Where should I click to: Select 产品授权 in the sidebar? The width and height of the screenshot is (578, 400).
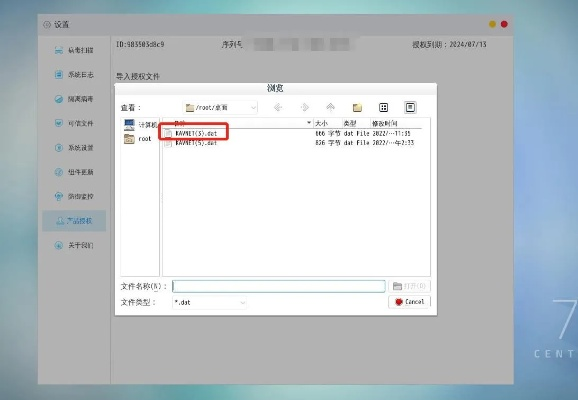(x=74, y=221)
